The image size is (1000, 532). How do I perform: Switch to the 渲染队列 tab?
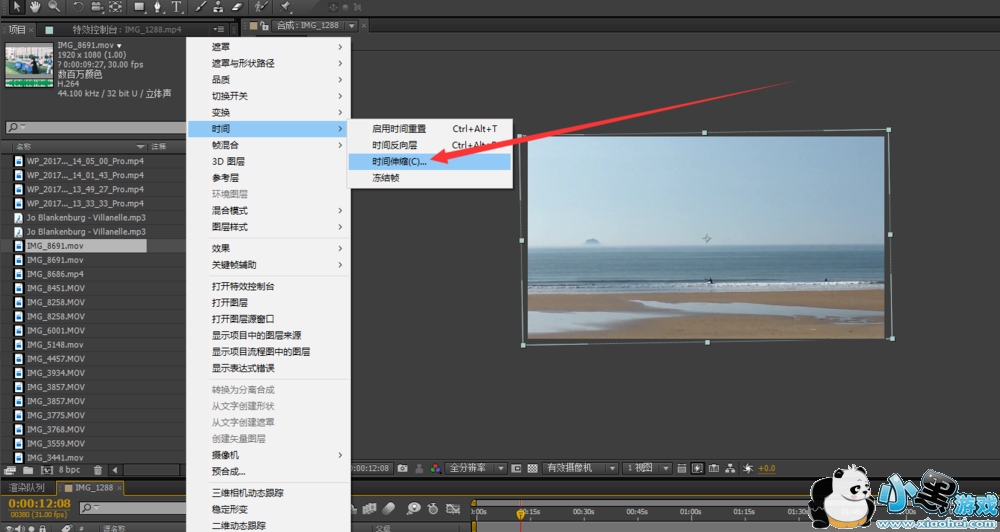tap(26, 487)
